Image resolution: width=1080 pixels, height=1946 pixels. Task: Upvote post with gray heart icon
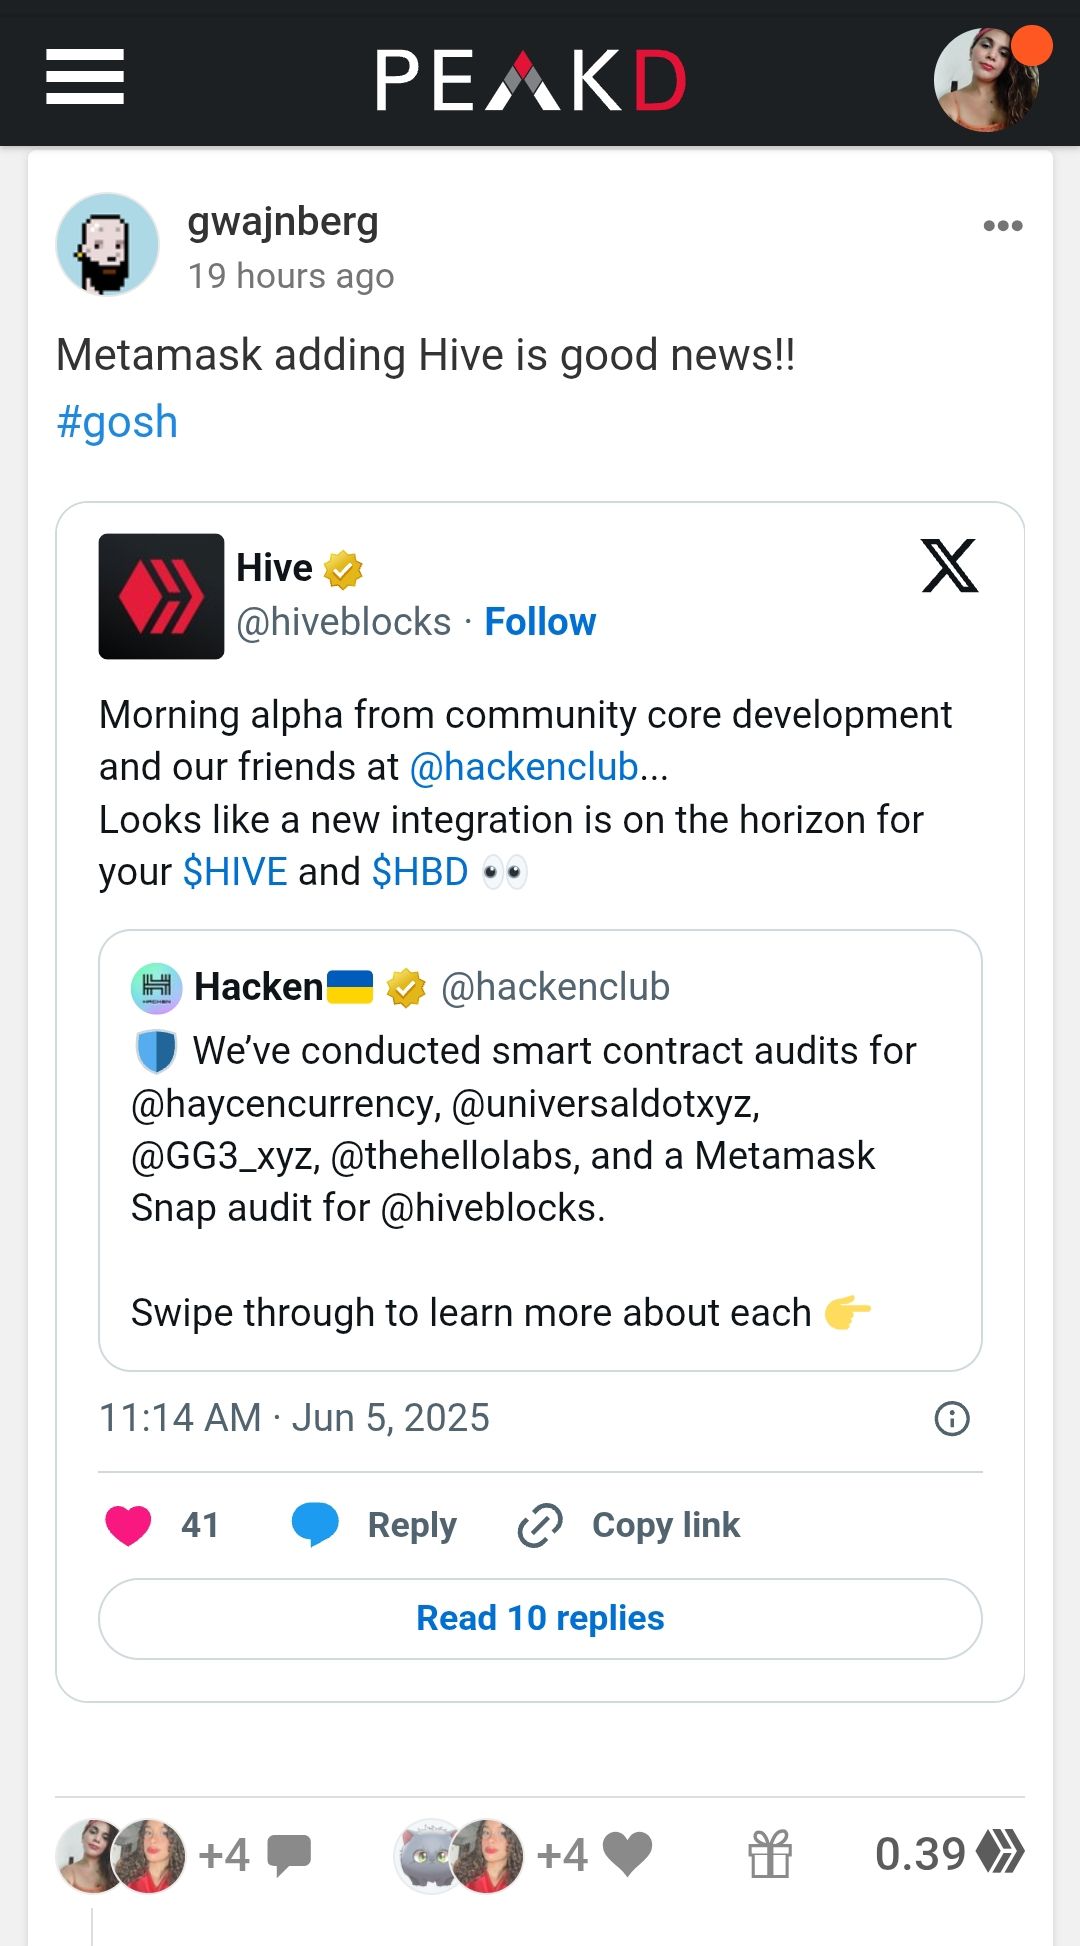click(x=628, y=1854)
